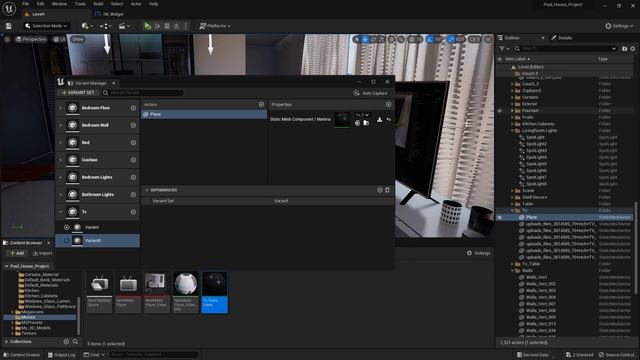Open play options three-dots menu

pyautogui.click(x=186, y=26)
